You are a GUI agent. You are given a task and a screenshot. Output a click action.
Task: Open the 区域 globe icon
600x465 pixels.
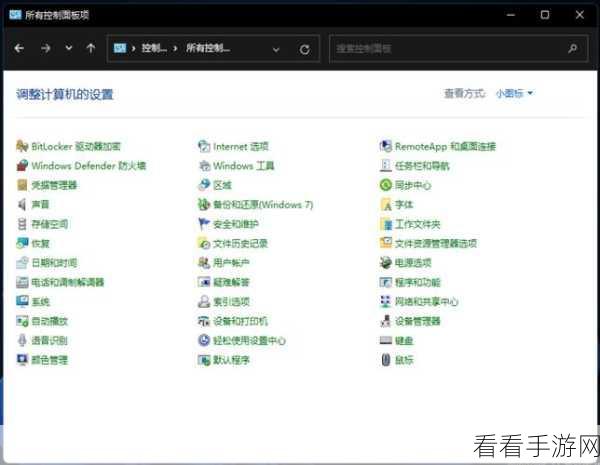pyautogui.click(x=204, y=185)
